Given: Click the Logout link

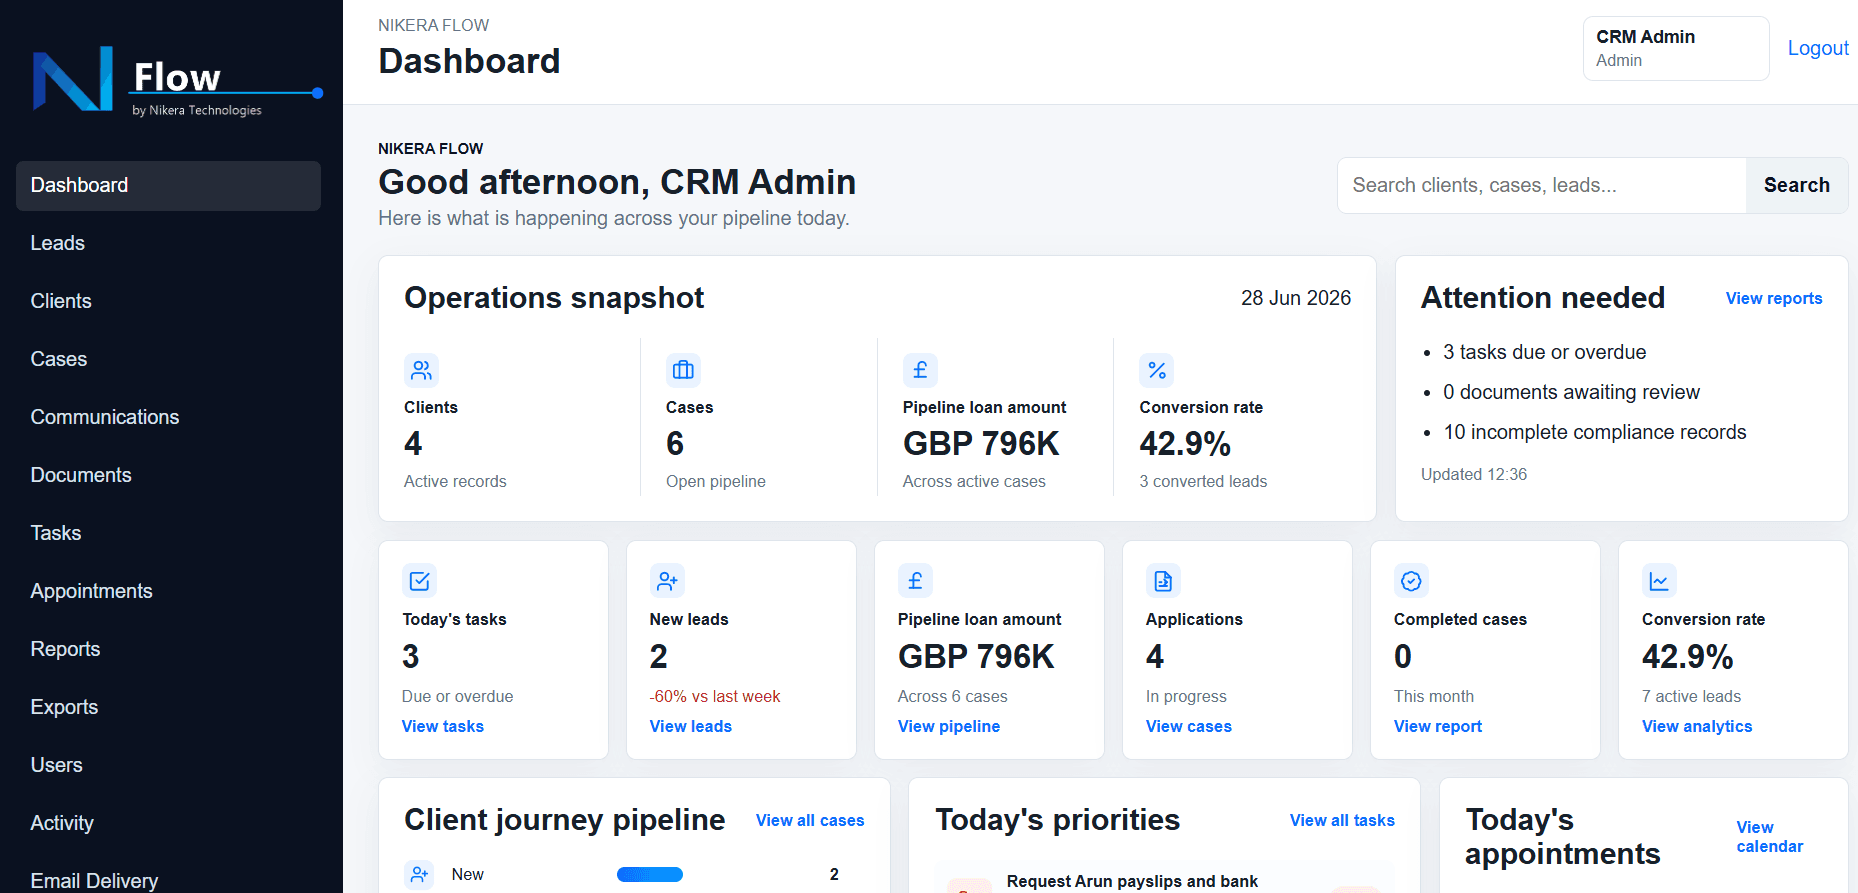Looking at the screenshot, I should [1818, 48].
